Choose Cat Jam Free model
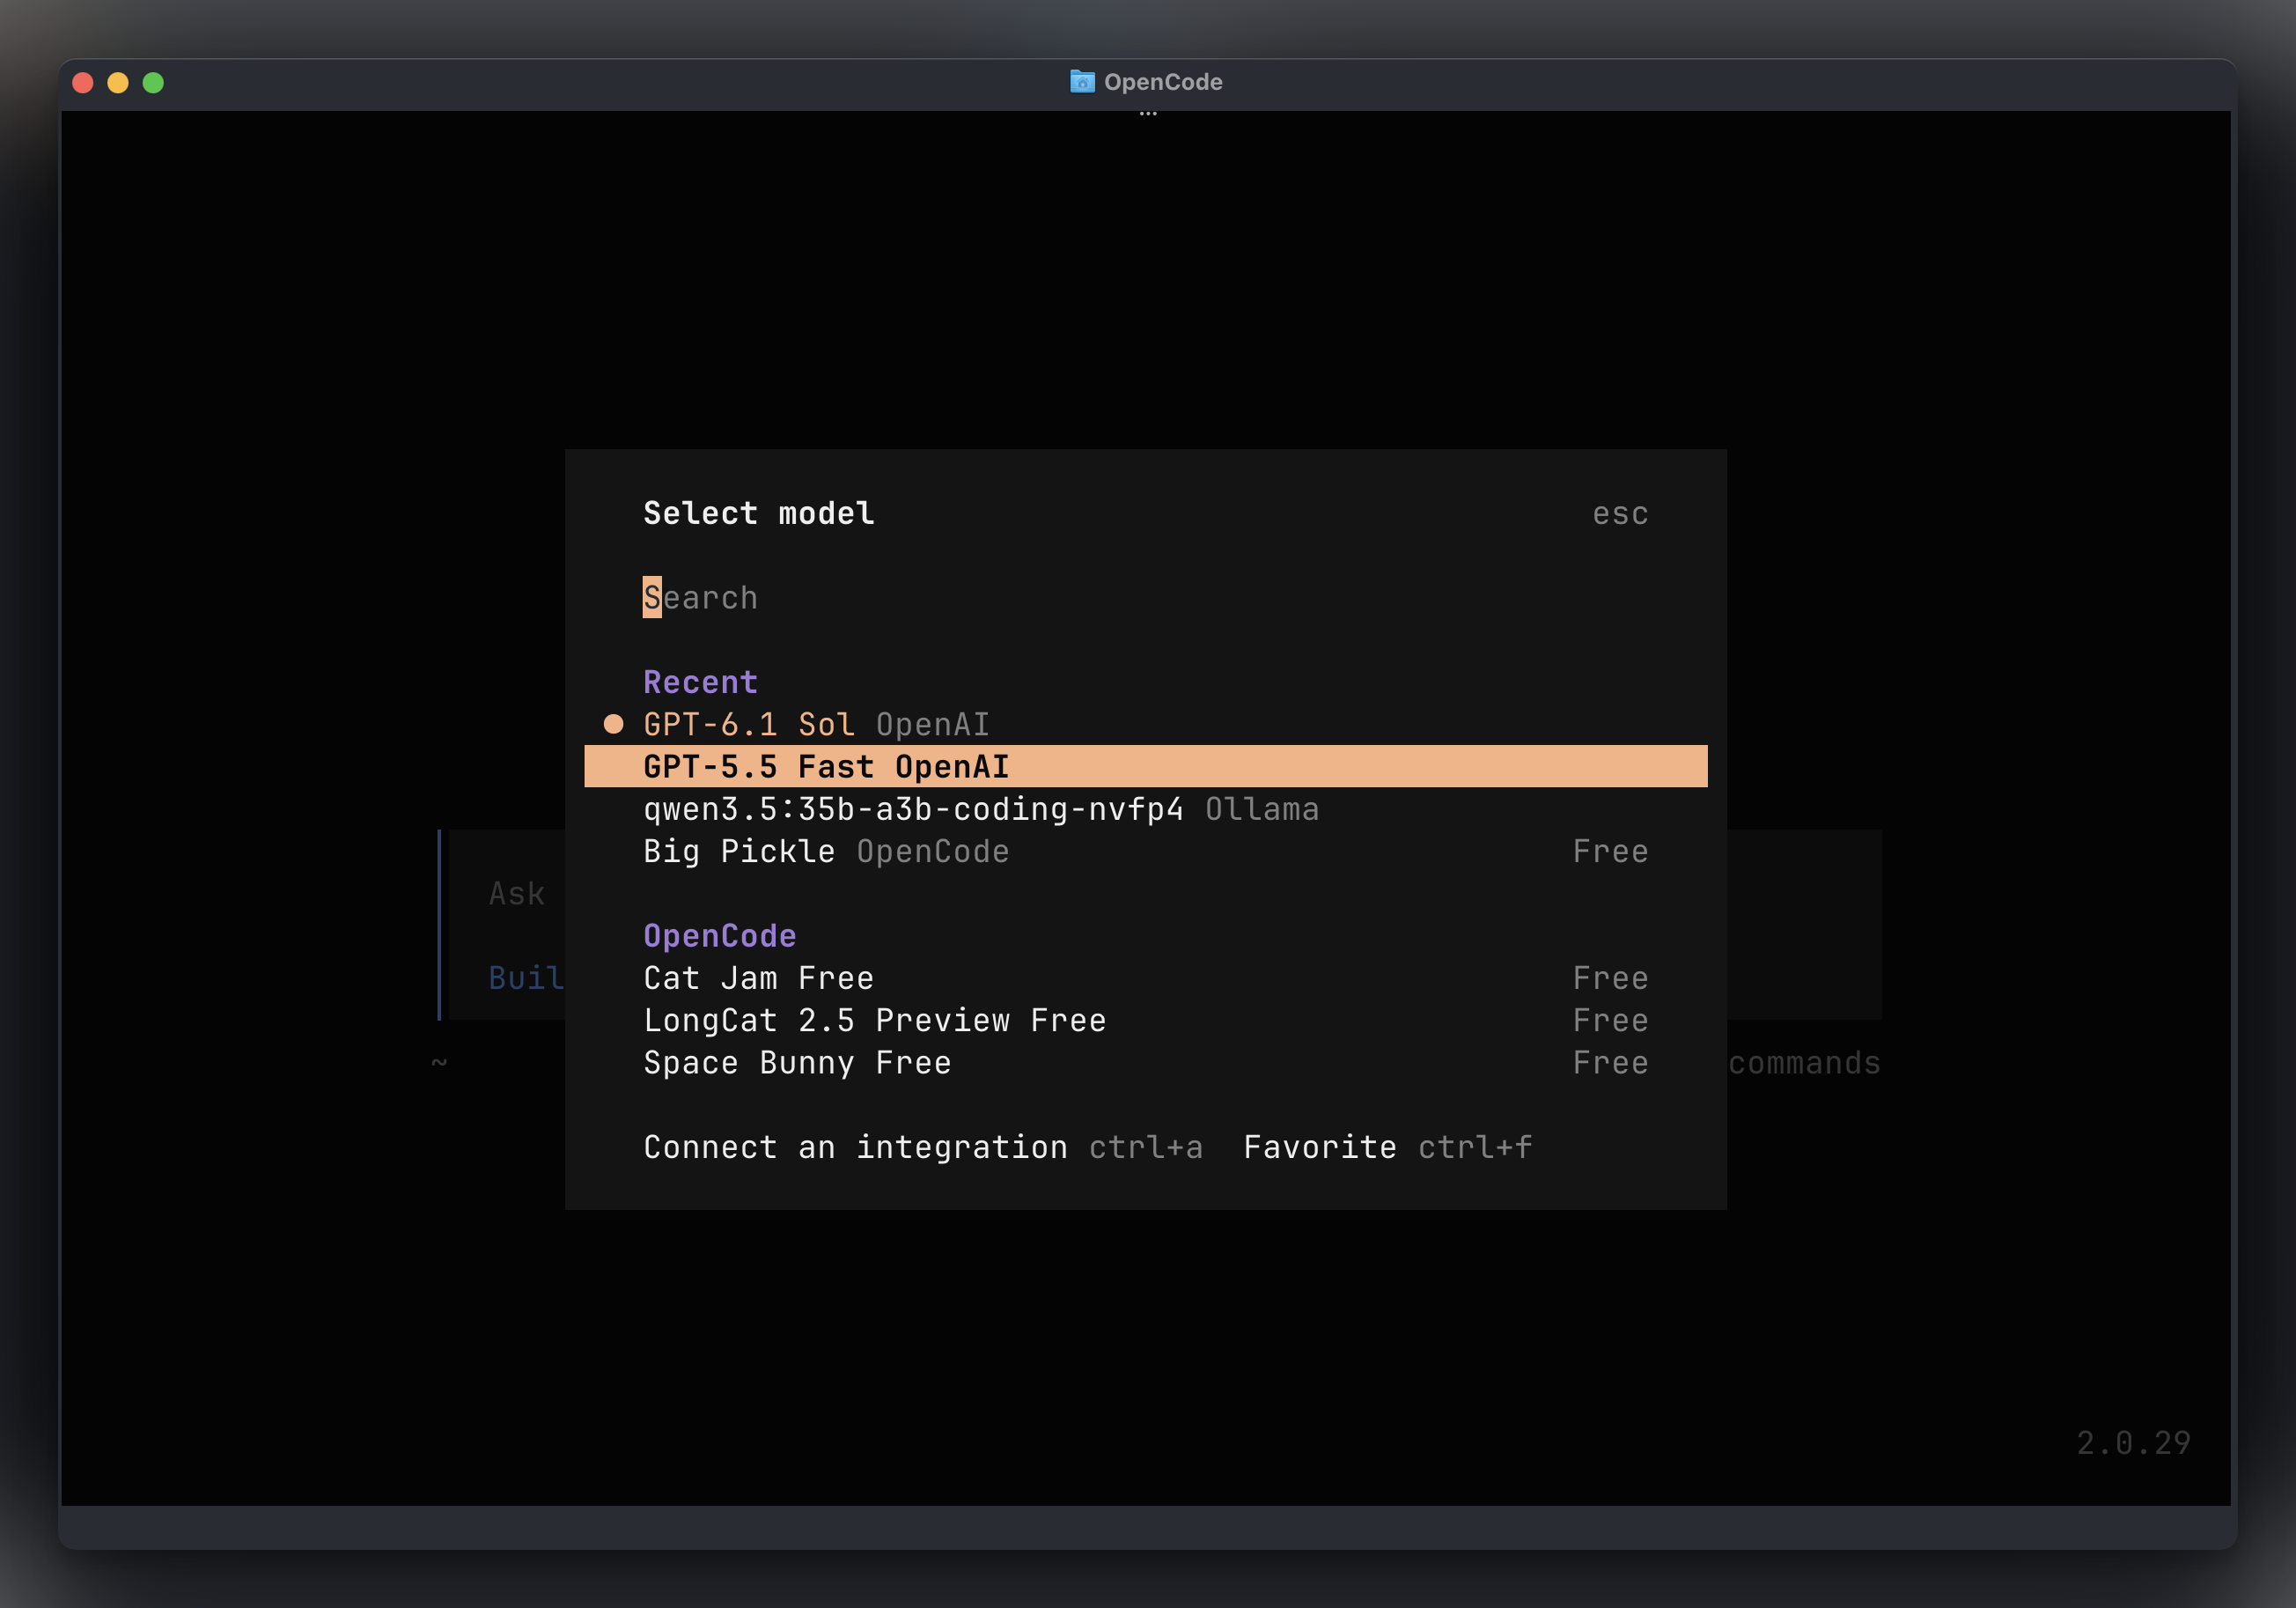This screenshot has width=2296, height=1608. point(1145,978)
